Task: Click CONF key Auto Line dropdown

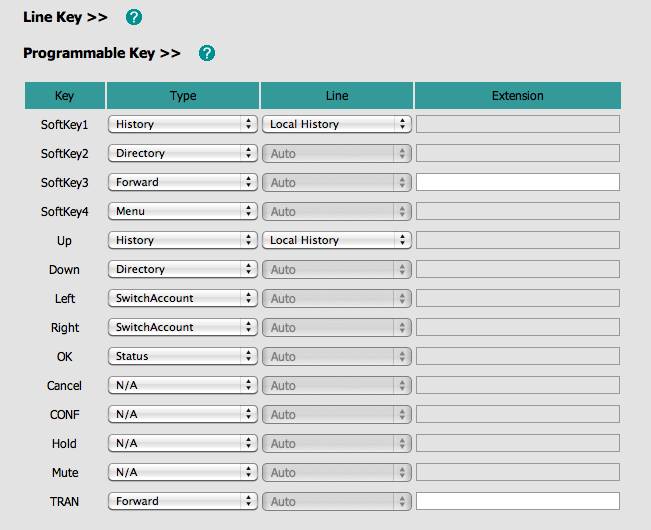Action: [x=337, y=415]
